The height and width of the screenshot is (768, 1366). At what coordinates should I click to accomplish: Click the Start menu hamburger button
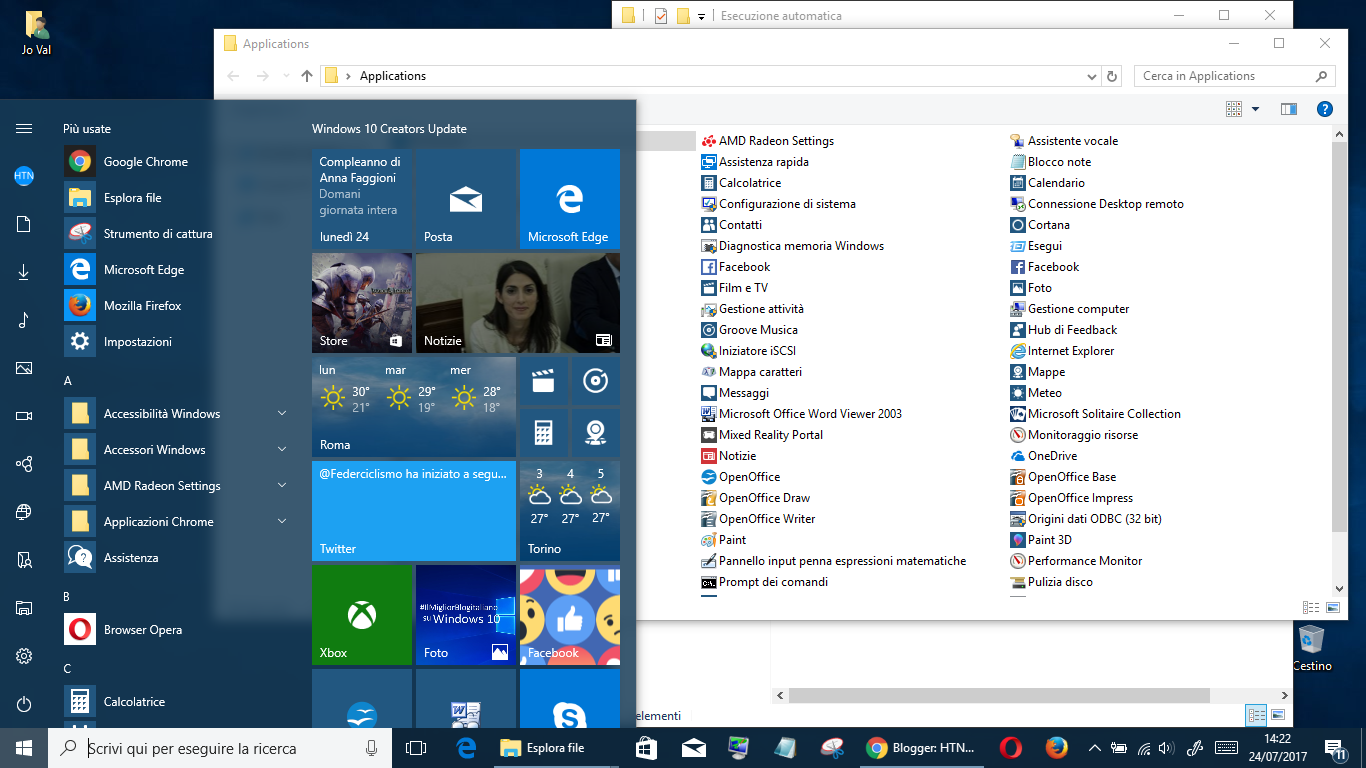24,129
